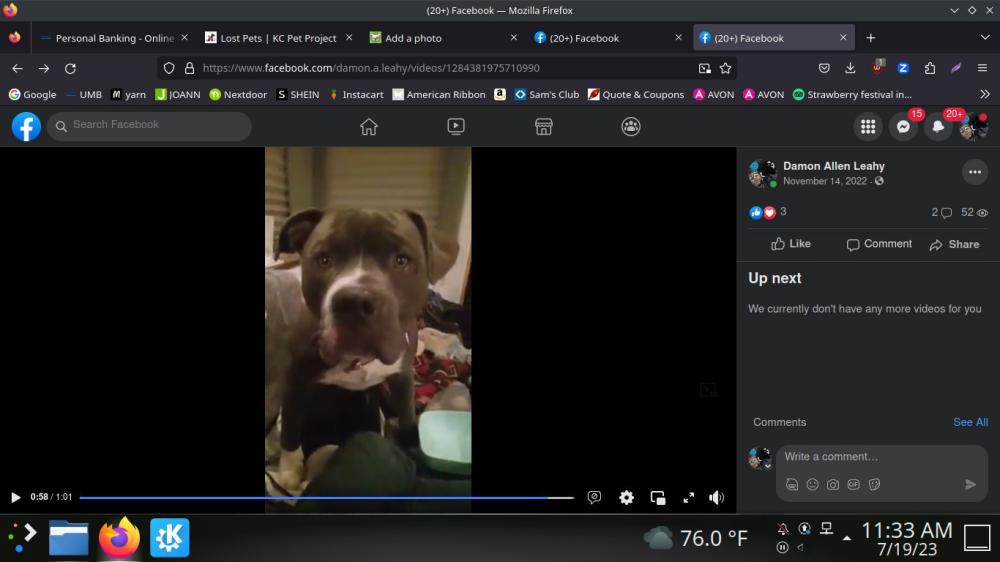Expand the list all tabs chevron
Image resolution: width=1000 pixels, height=562 pixels.
point(985,38)
